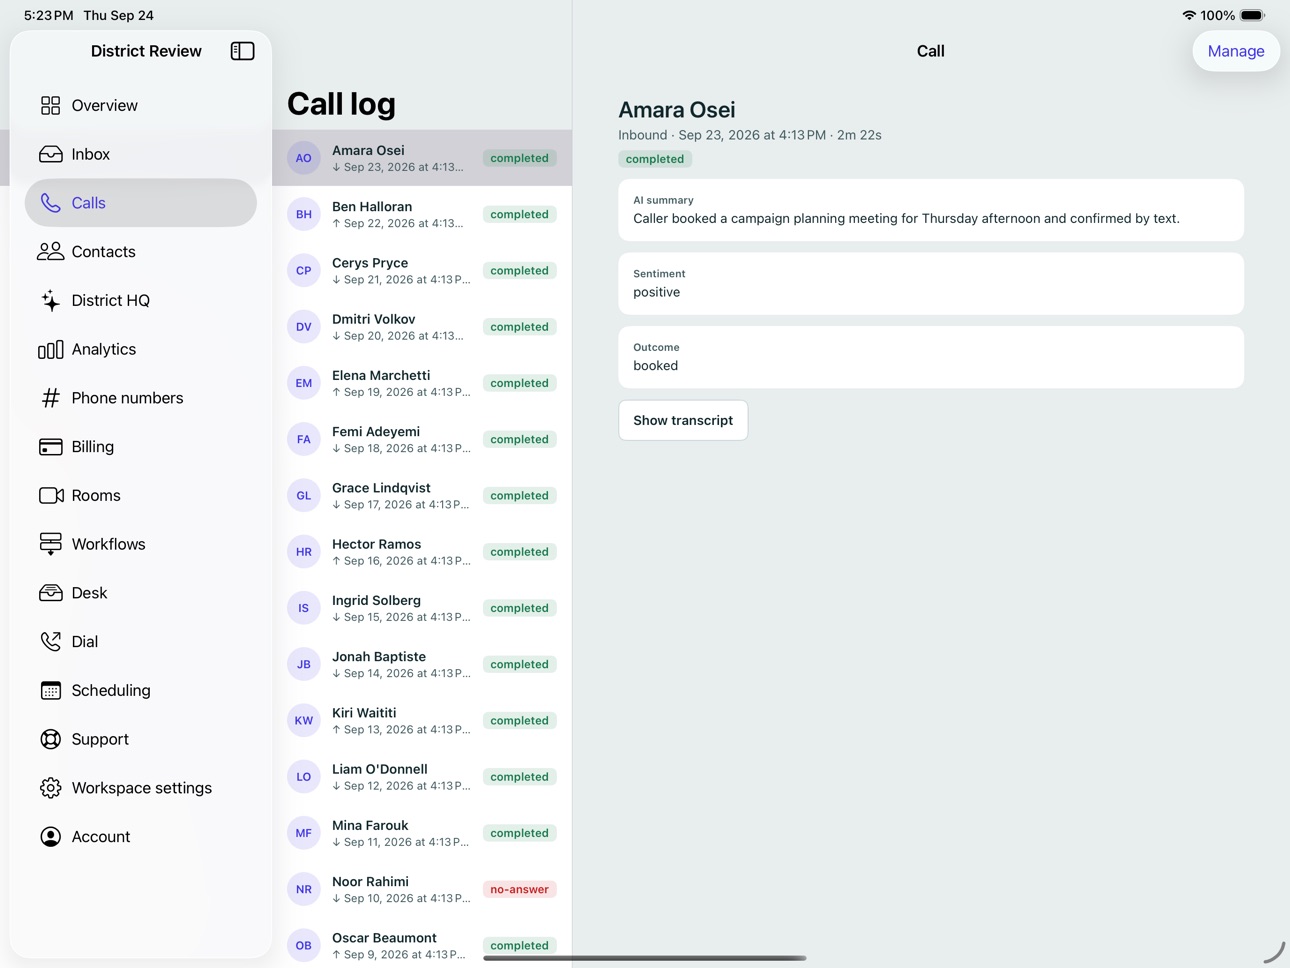The width and height of the screenshot is (1290, 968).
Task: Open the Scheduling menu item
Action: 141,690
